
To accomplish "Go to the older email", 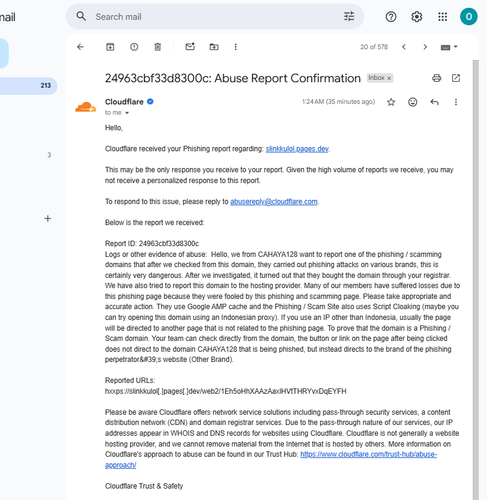I will click(x=425, y=47).
